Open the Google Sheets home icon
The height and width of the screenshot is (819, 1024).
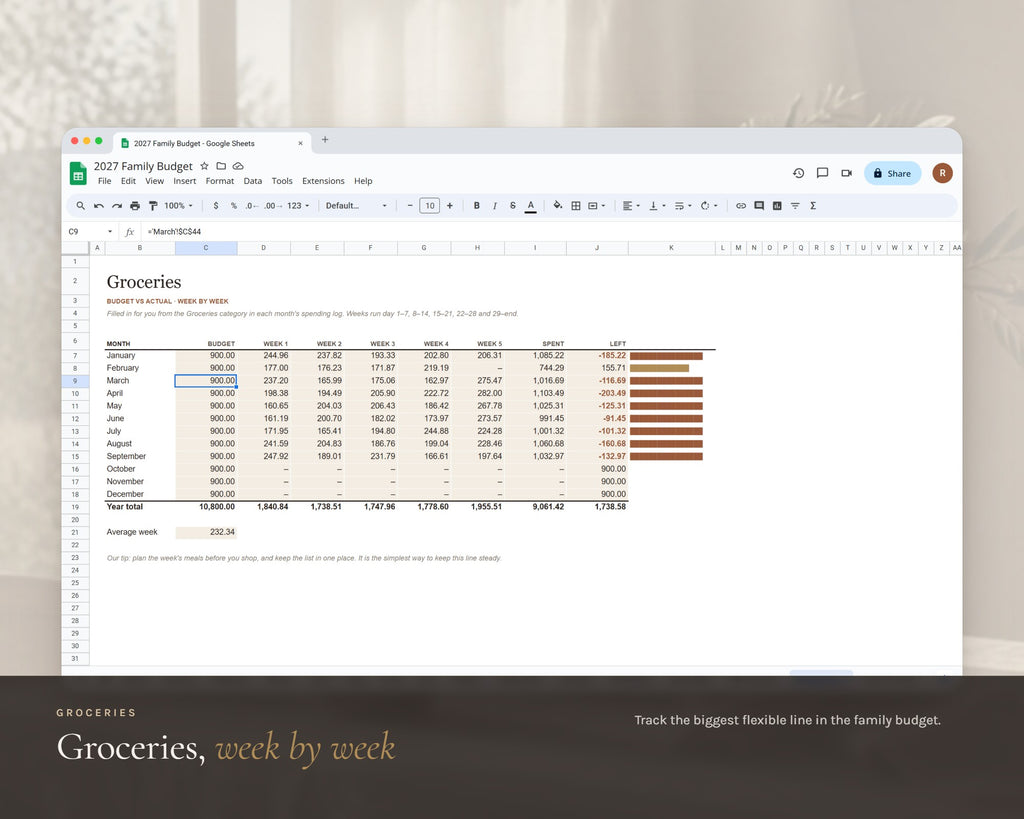(x=78, y=174)
